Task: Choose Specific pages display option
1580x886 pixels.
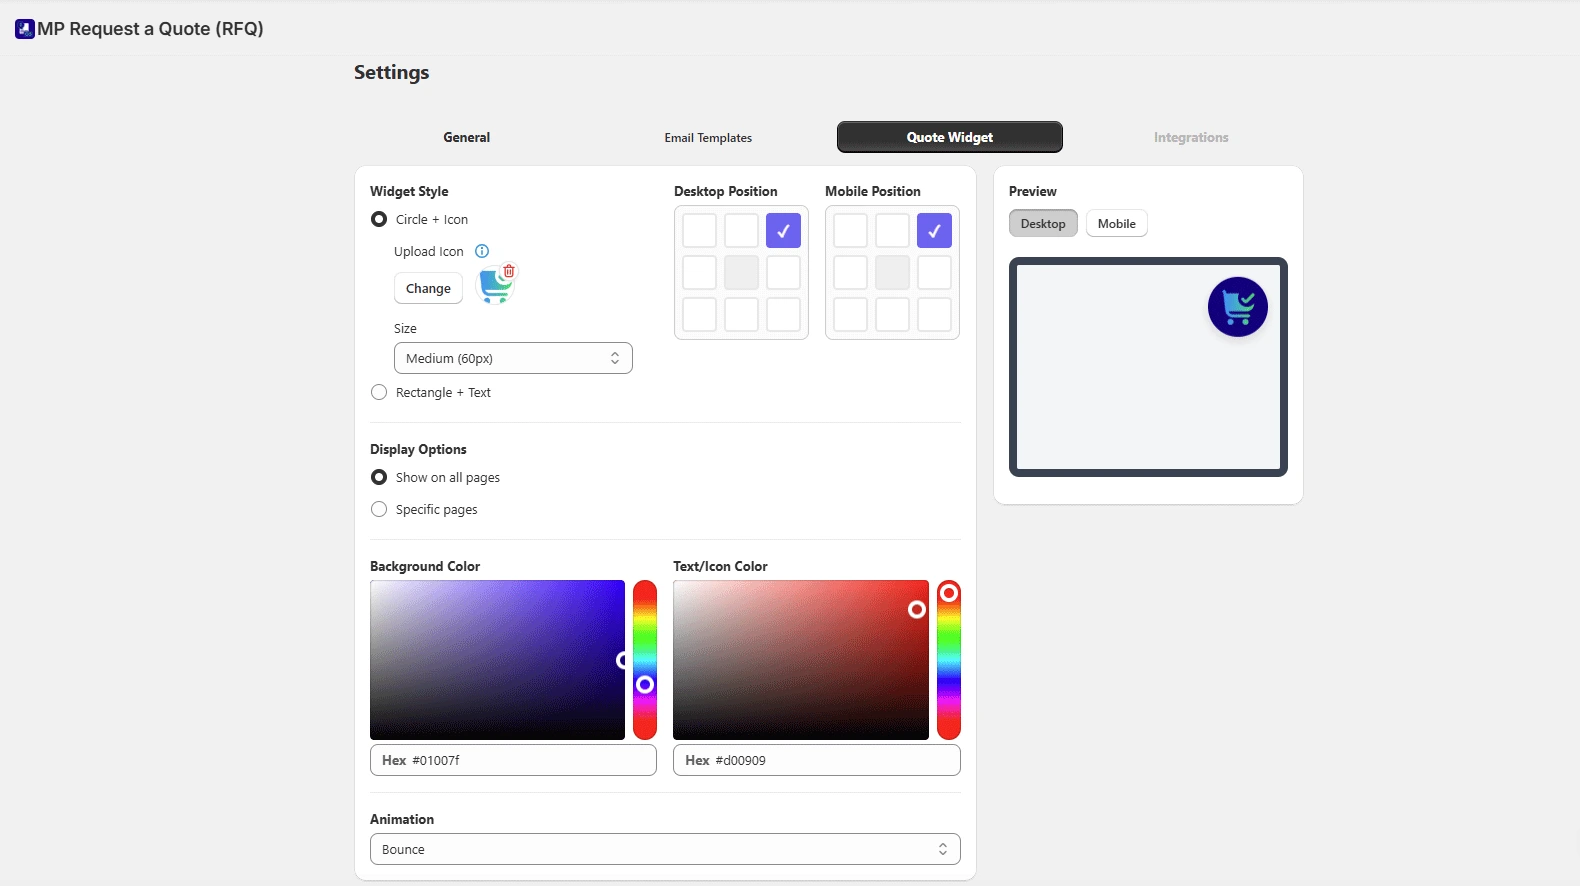Action: pos(379,509)
